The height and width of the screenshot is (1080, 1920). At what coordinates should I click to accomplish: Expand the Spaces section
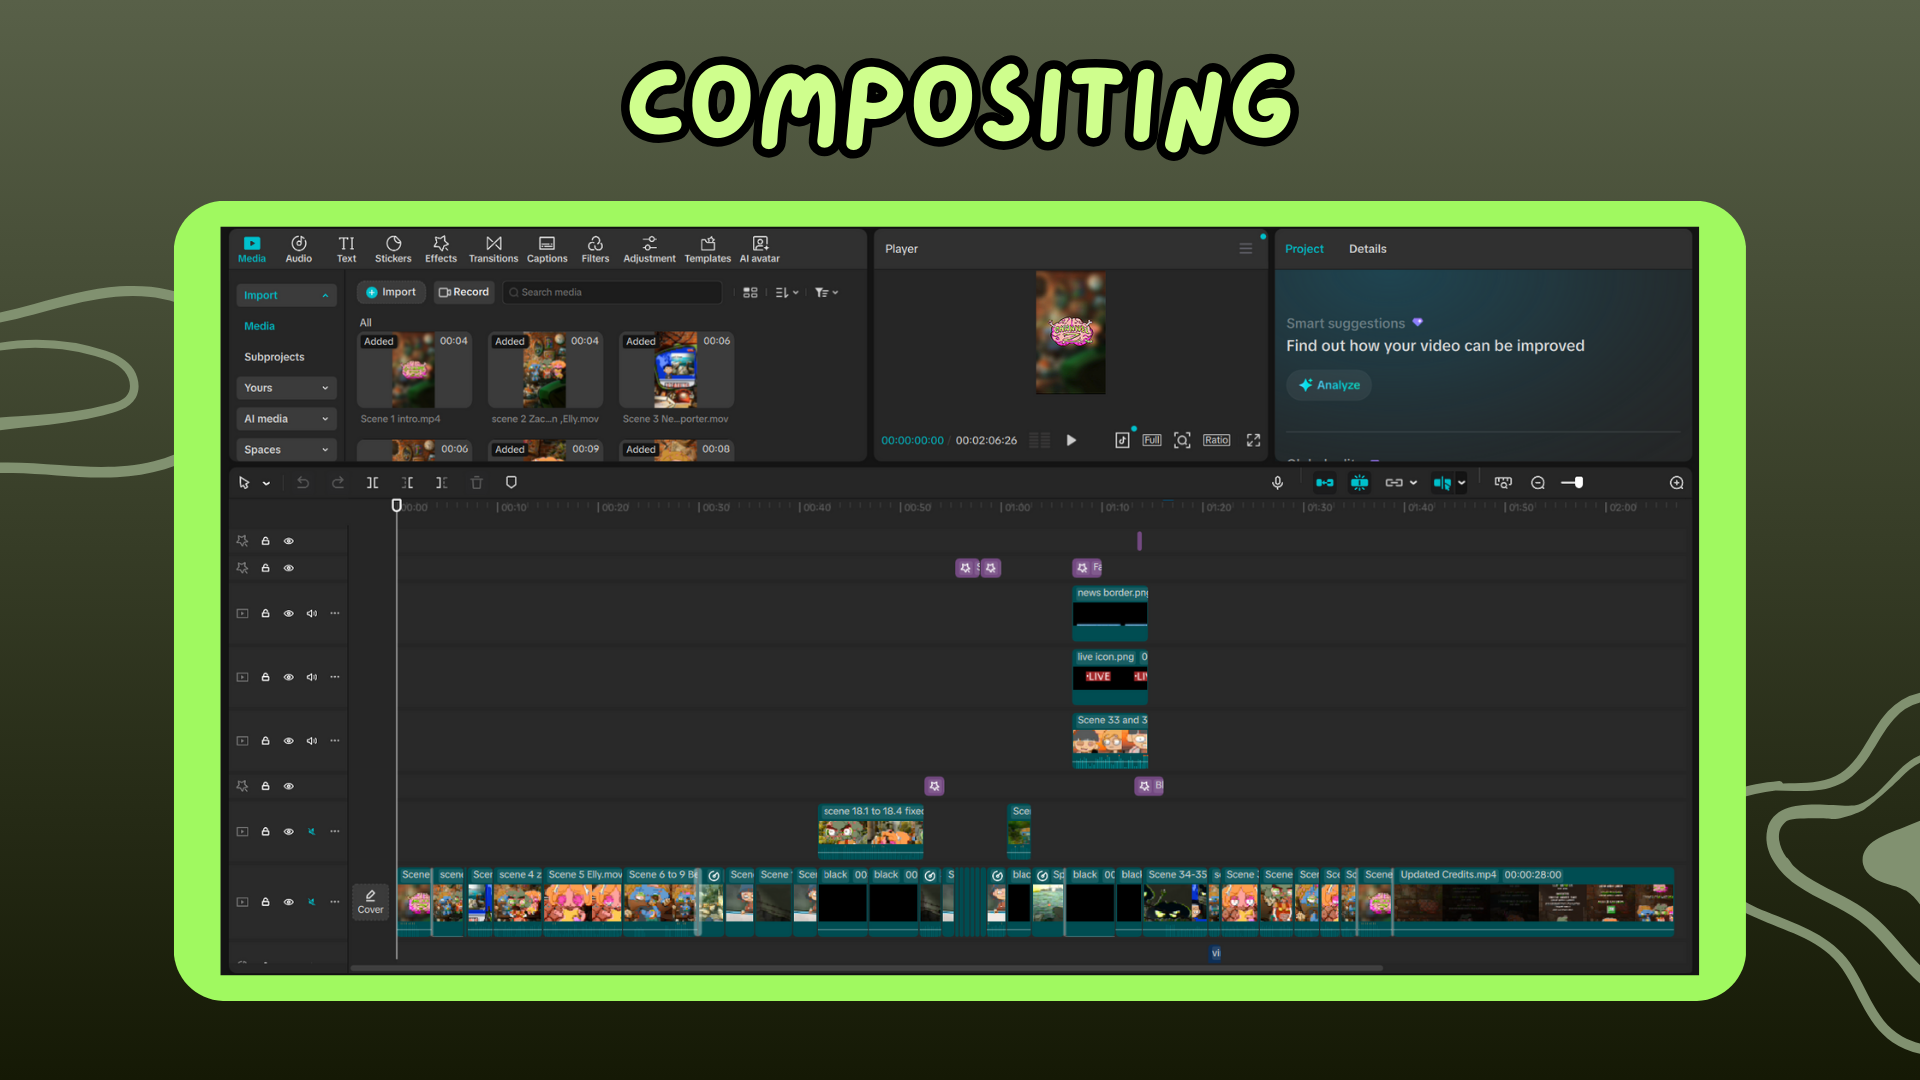point(286,450)
